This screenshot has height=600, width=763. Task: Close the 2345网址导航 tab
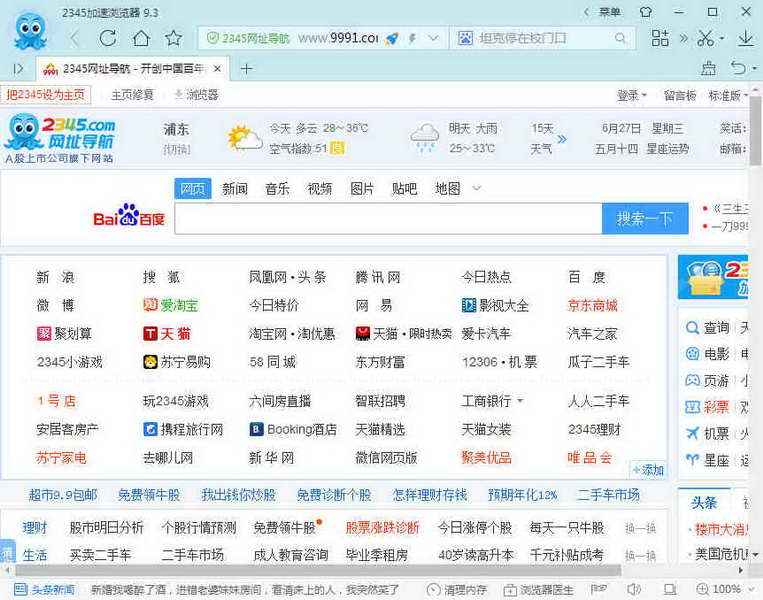(x=218, y=69)
